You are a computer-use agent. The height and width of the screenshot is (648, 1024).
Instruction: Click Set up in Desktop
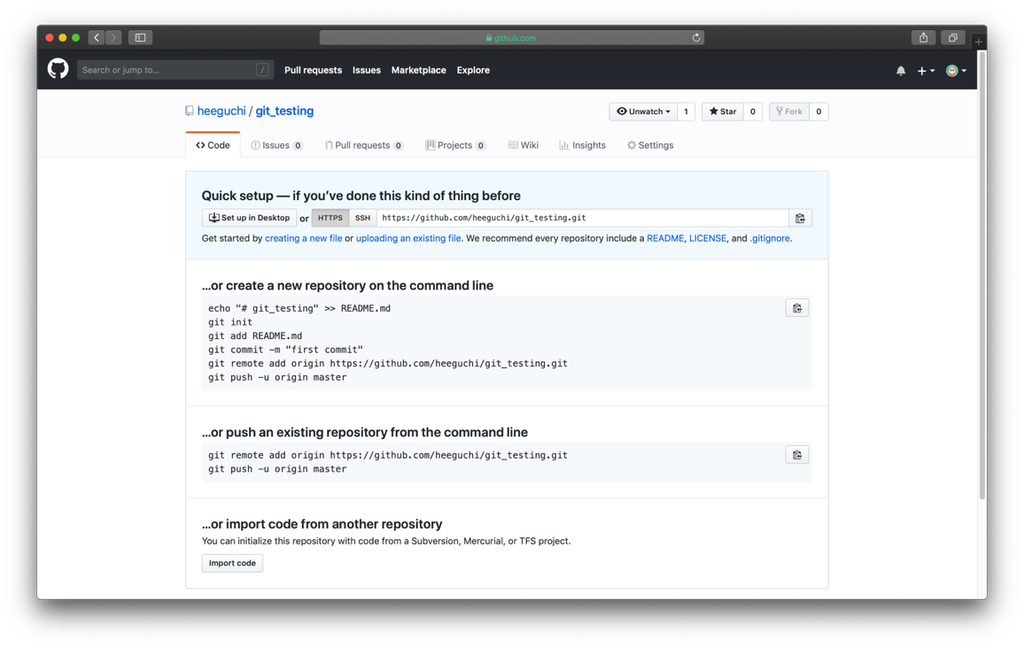coord(249,218)
